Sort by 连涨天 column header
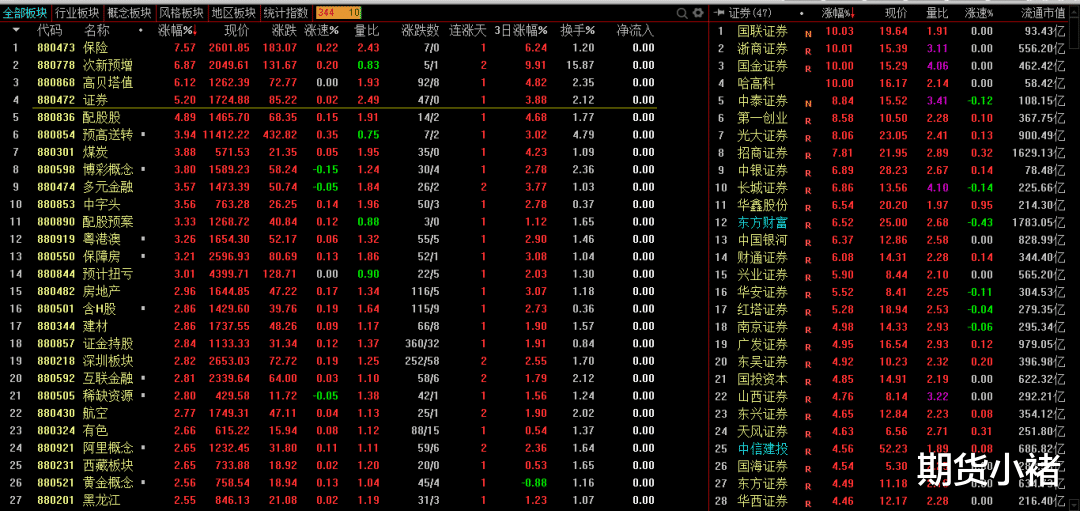This screenshot has width=1080, height=511. 468,31
